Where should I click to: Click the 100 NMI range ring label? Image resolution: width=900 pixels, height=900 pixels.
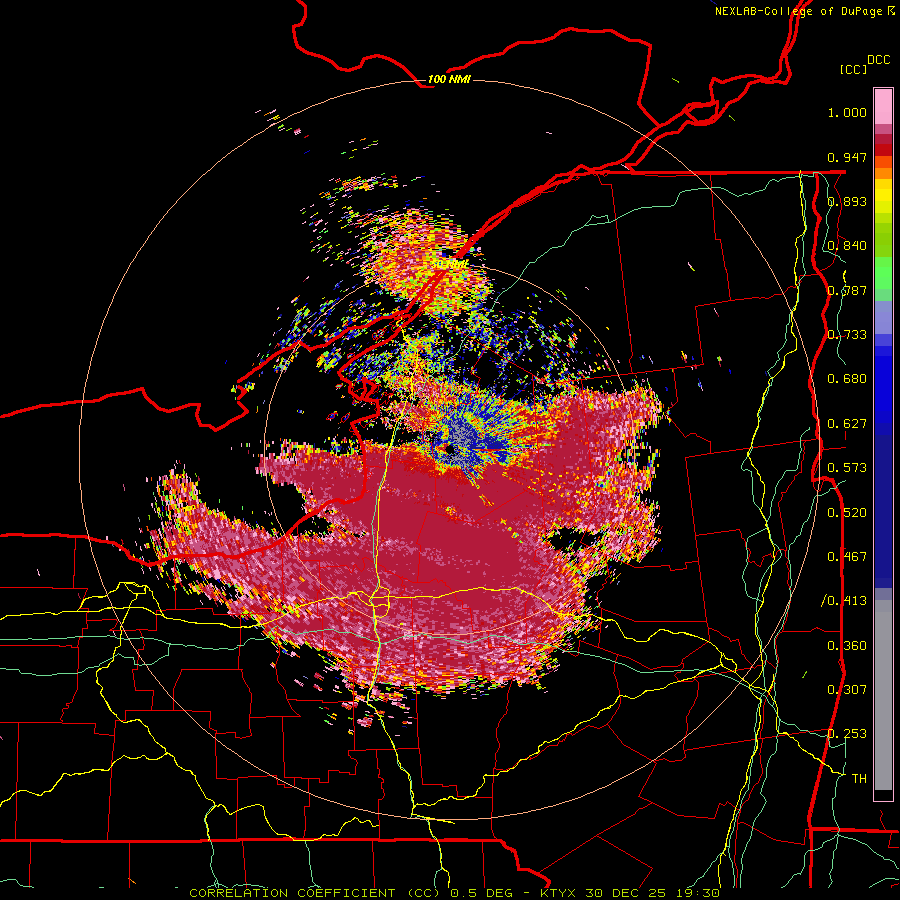pyautogui.click(x=449, y=79)
